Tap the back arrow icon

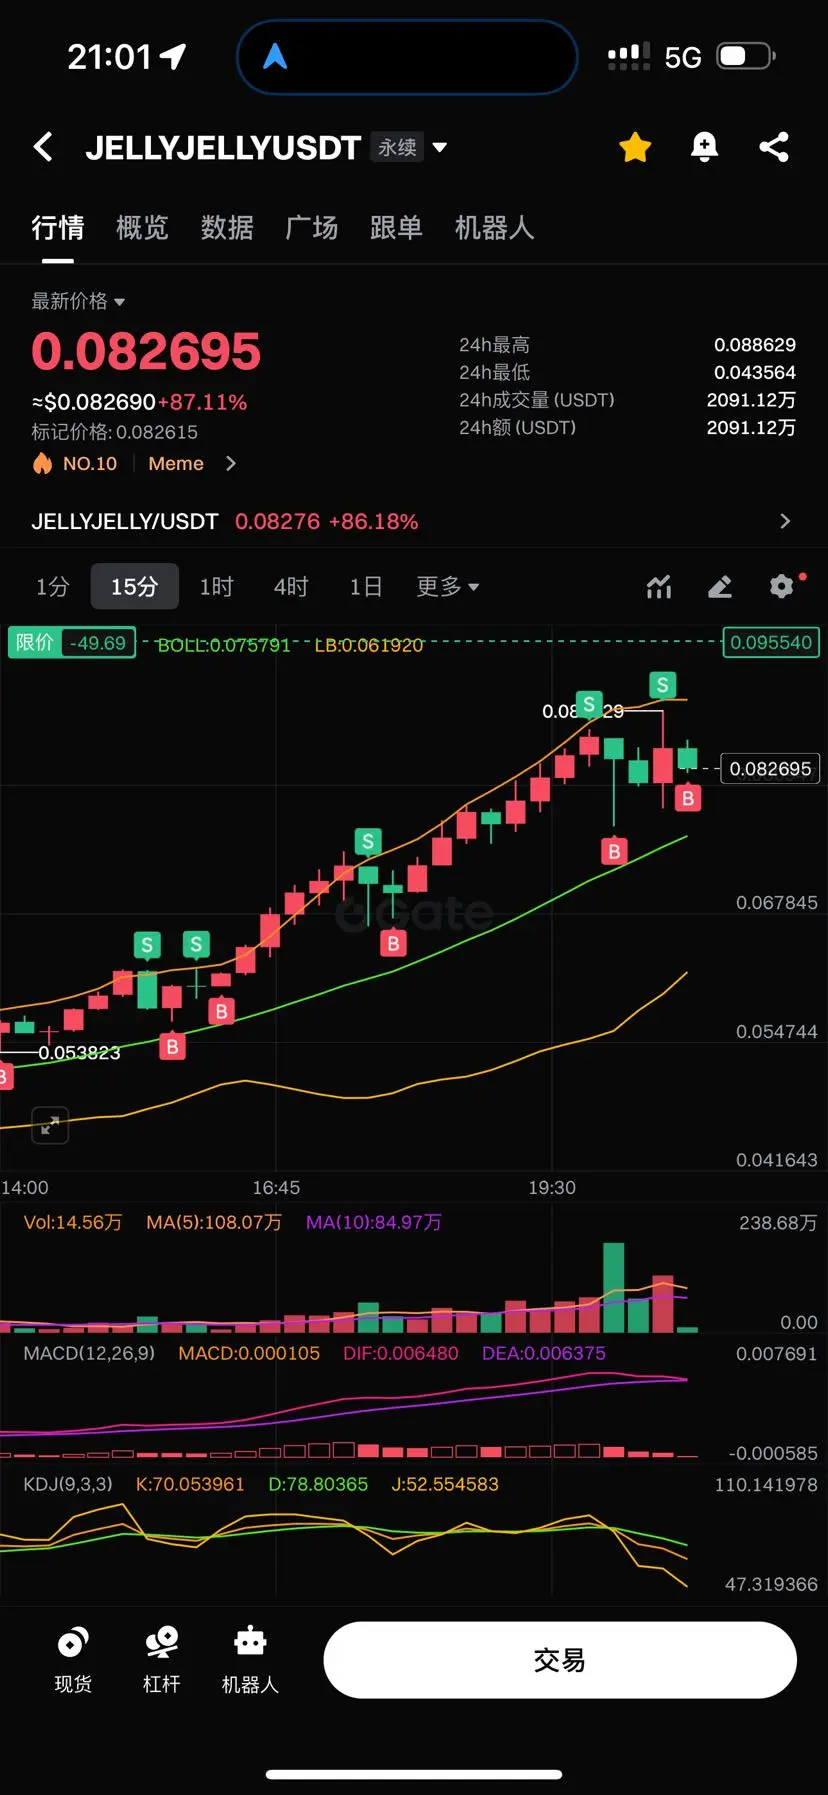(x=43, y=147)
